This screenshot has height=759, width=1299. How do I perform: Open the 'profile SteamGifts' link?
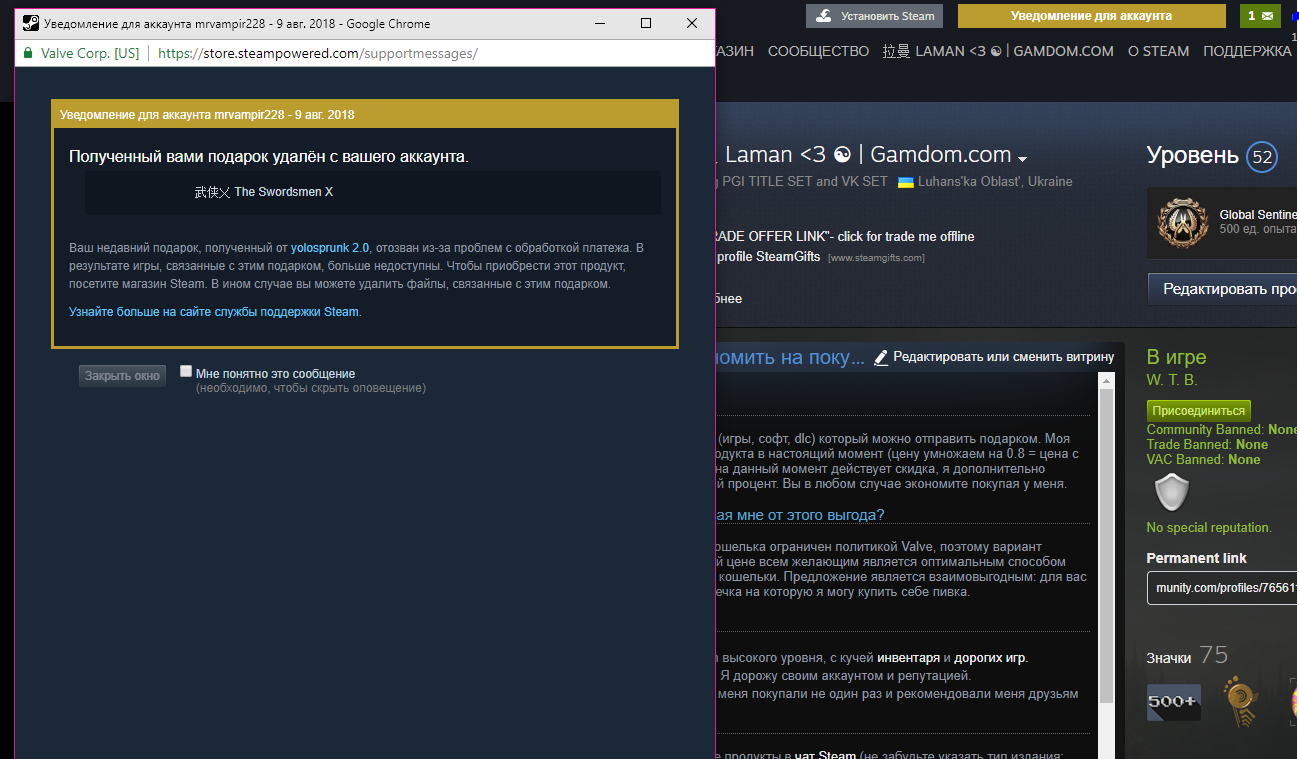(770, 257)
